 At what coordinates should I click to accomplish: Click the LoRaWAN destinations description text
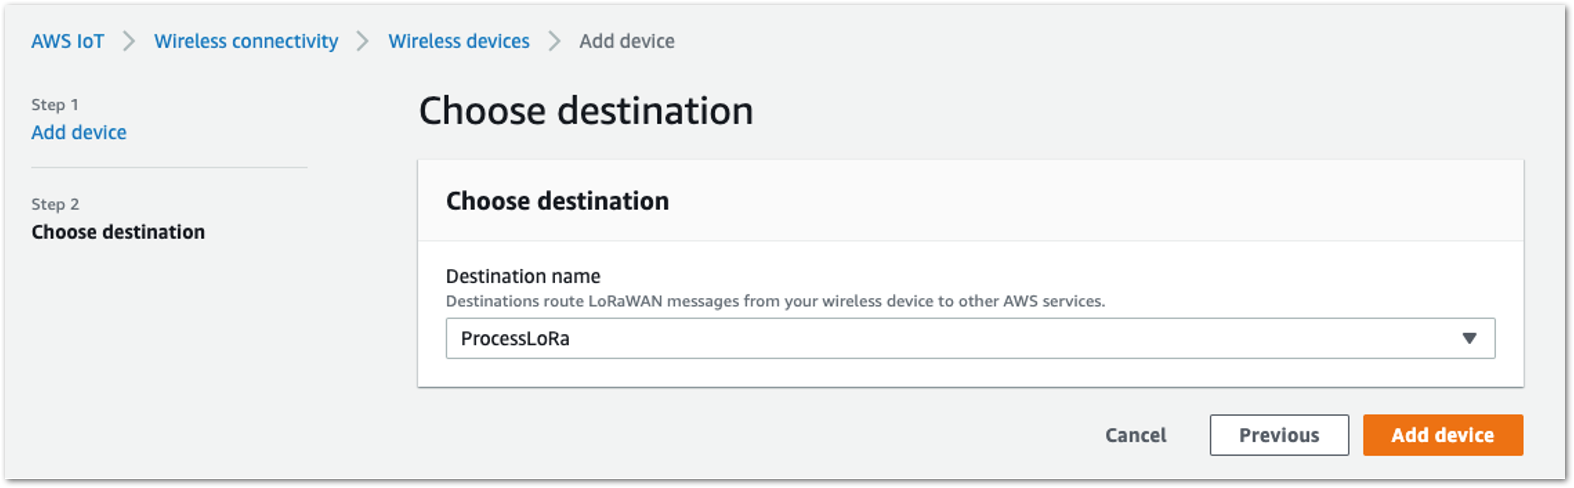tap(775, 301)
